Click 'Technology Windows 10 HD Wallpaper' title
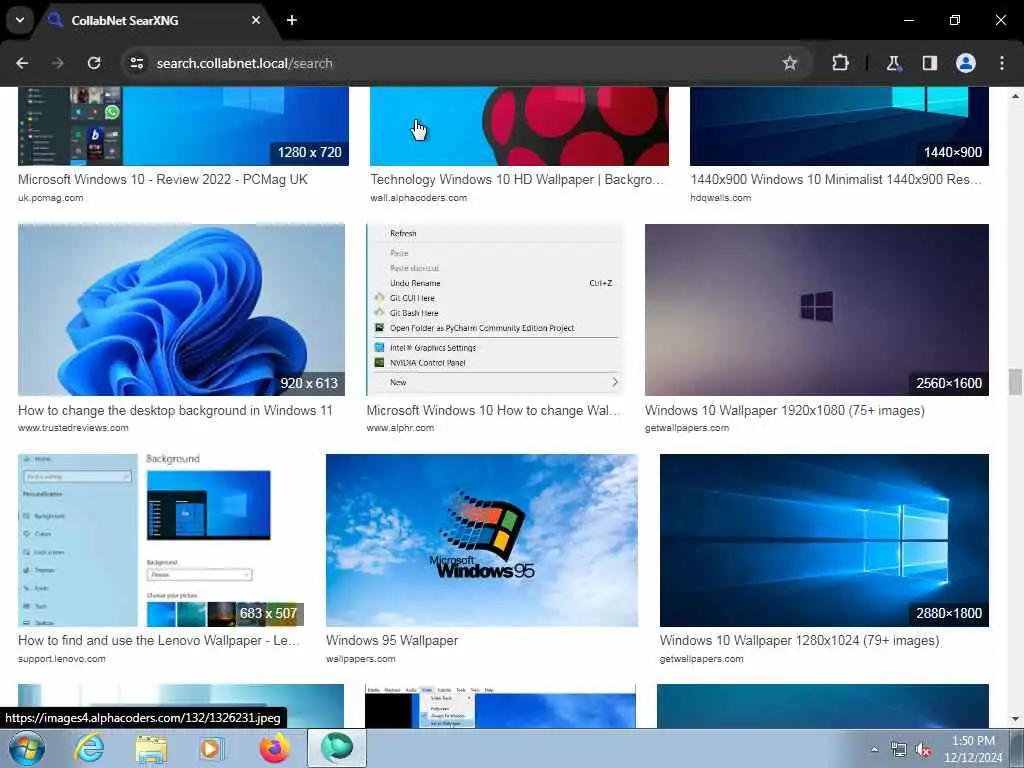Screen dimensions: 1024x768 pyautogui.click(x=517, y=179)
